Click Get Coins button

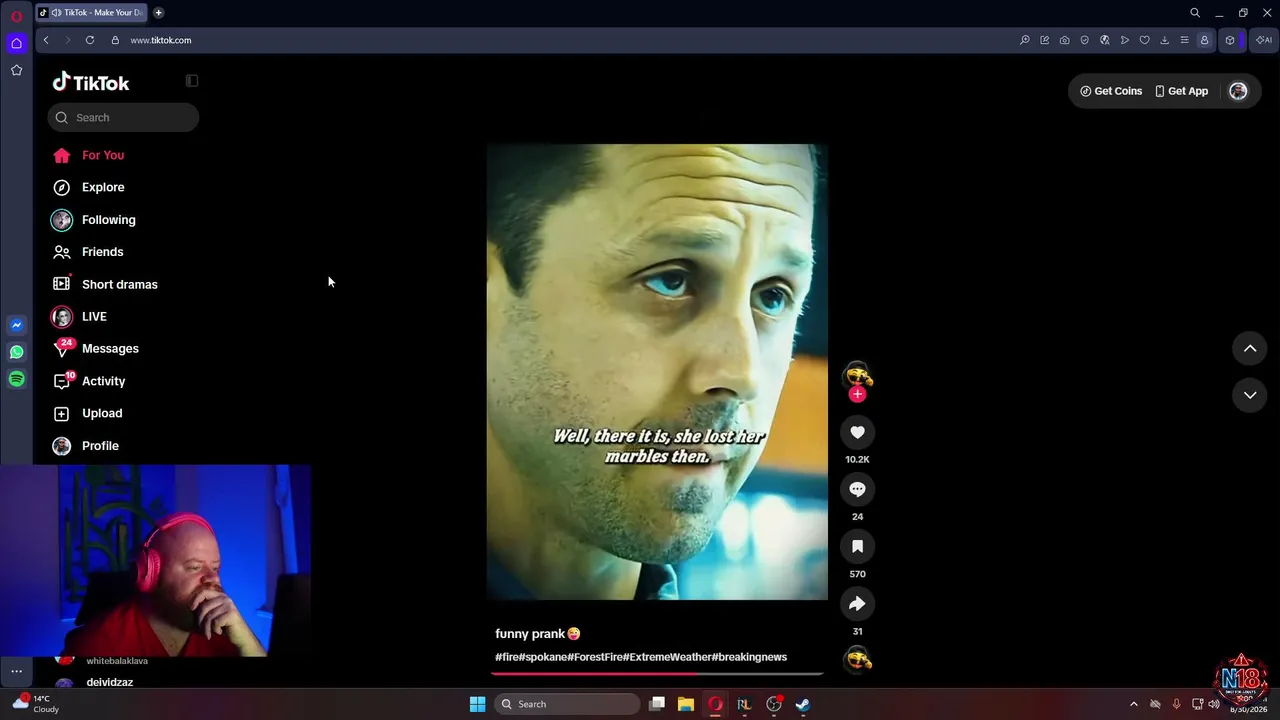(x=1111, y=91)
